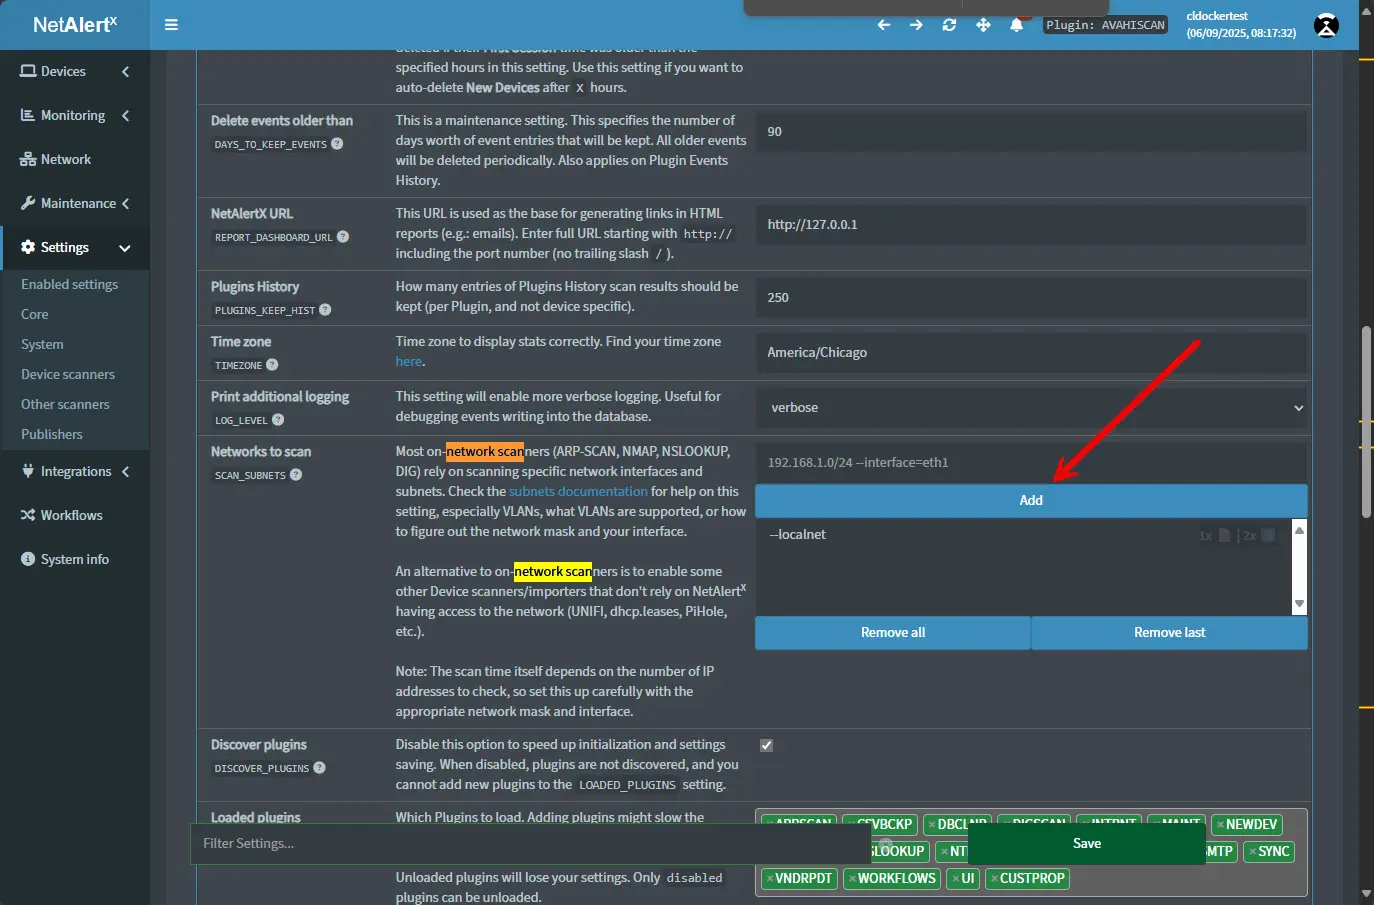Open the Publishers settings section
Screen dimensions: 1374x905
point(52,435)
